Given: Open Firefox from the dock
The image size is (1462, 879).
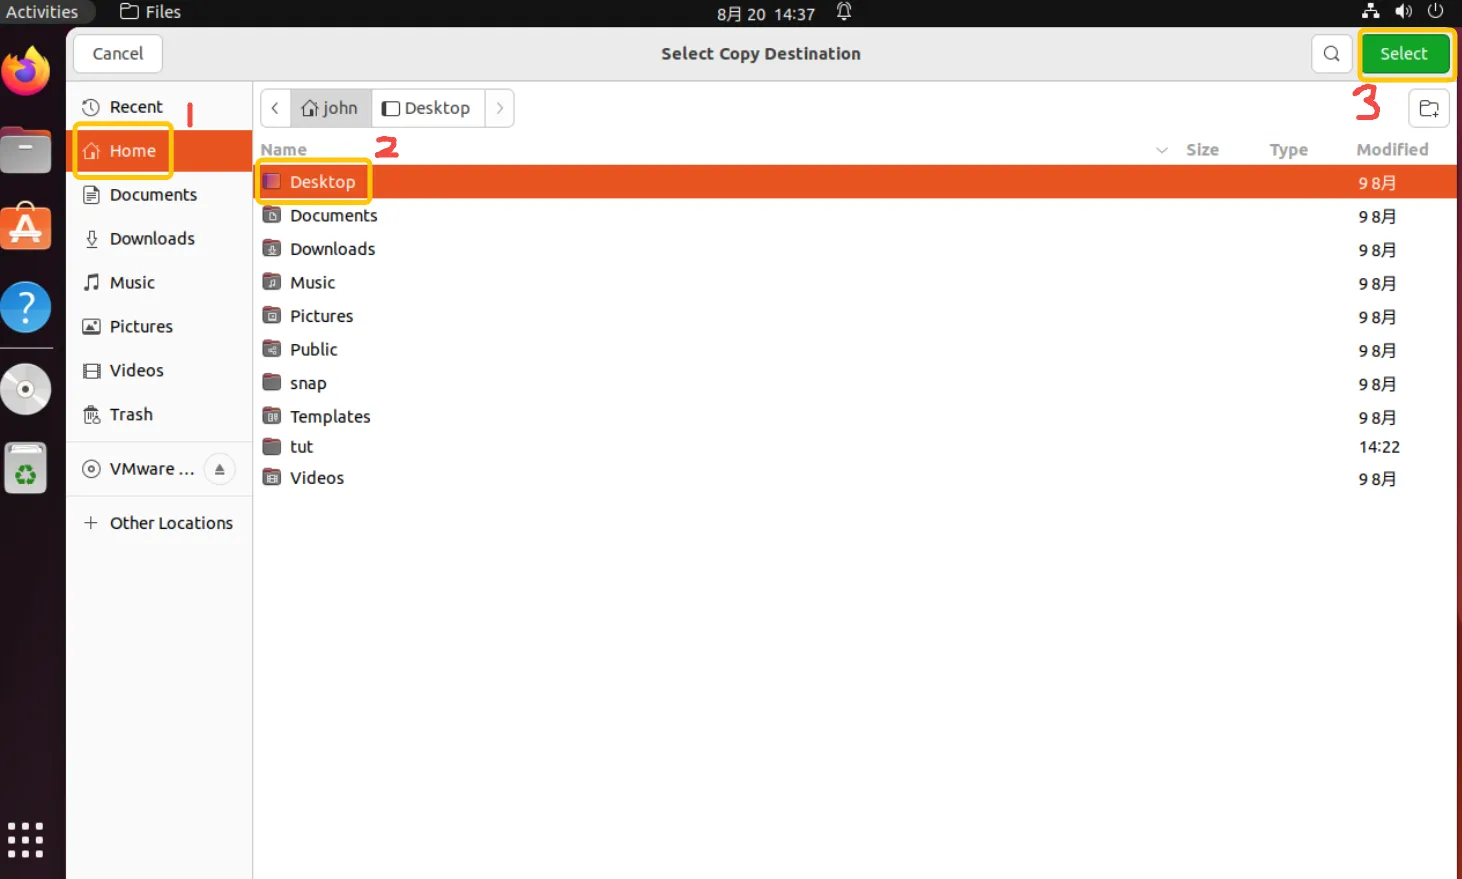Looking at the screenshot, I should coord(26,71).
